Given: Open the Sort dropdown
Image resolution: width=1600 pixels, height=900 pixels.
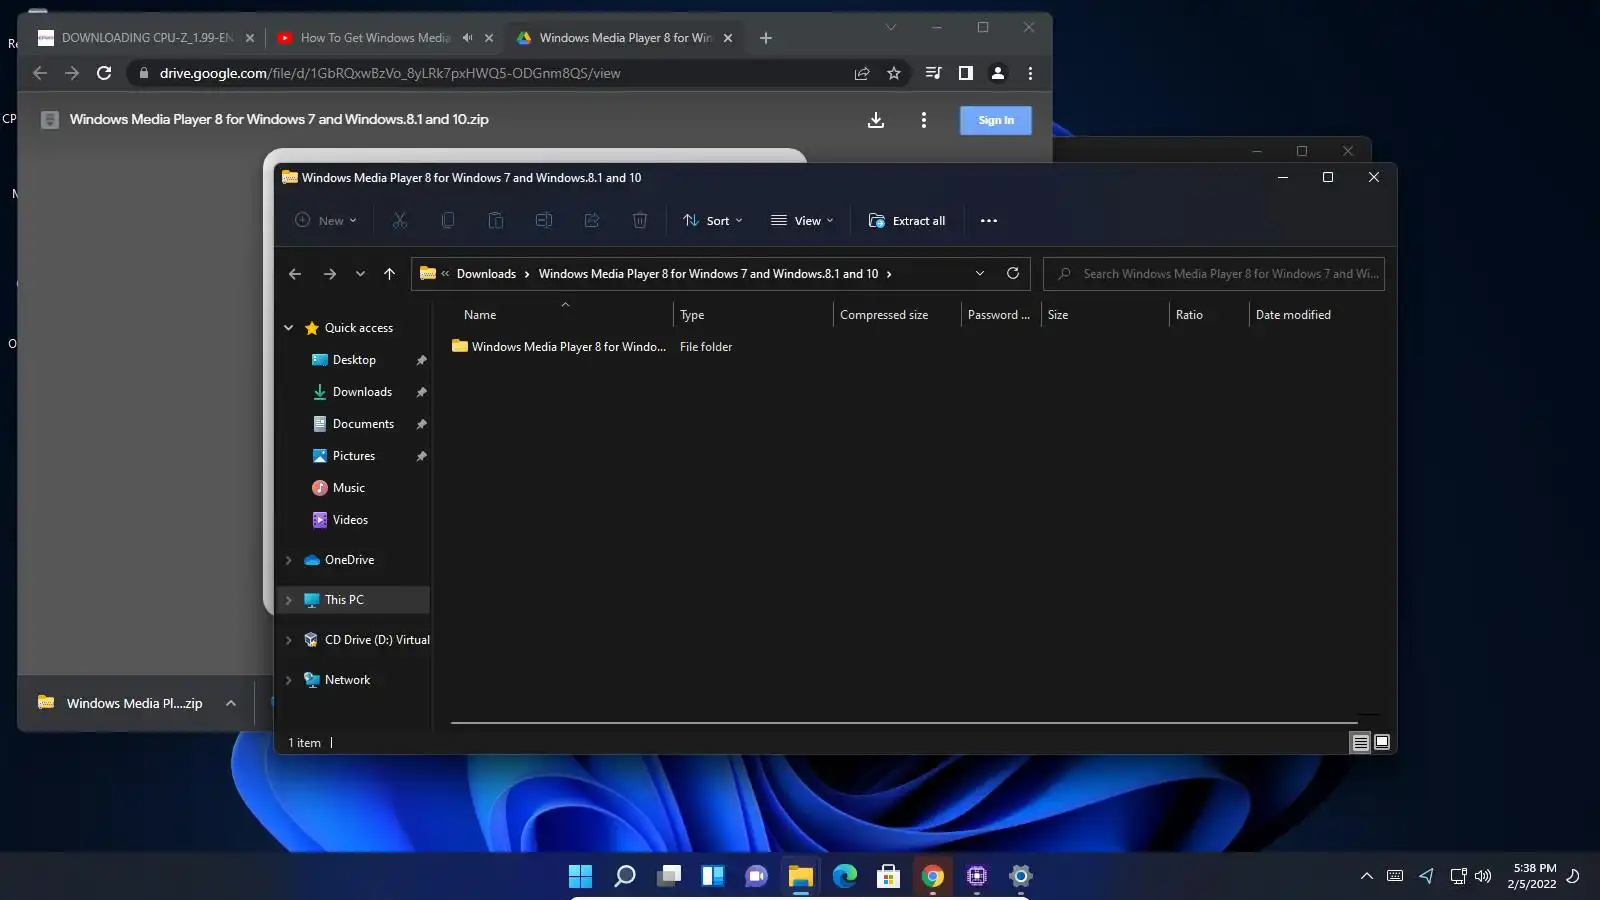Looking at the screenshot, I should (x=713, y=221).
